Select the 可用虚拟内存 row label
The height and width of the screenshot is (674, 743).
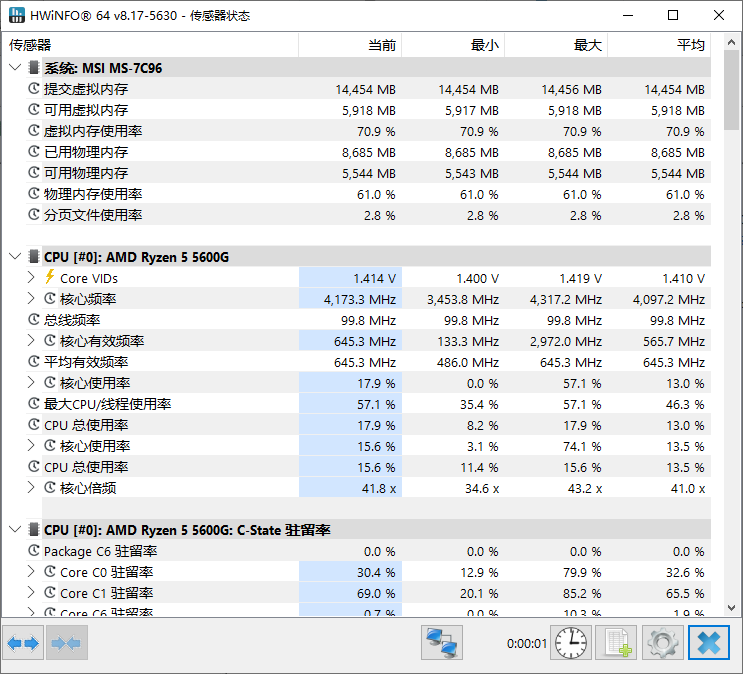[x=86, y=110]
